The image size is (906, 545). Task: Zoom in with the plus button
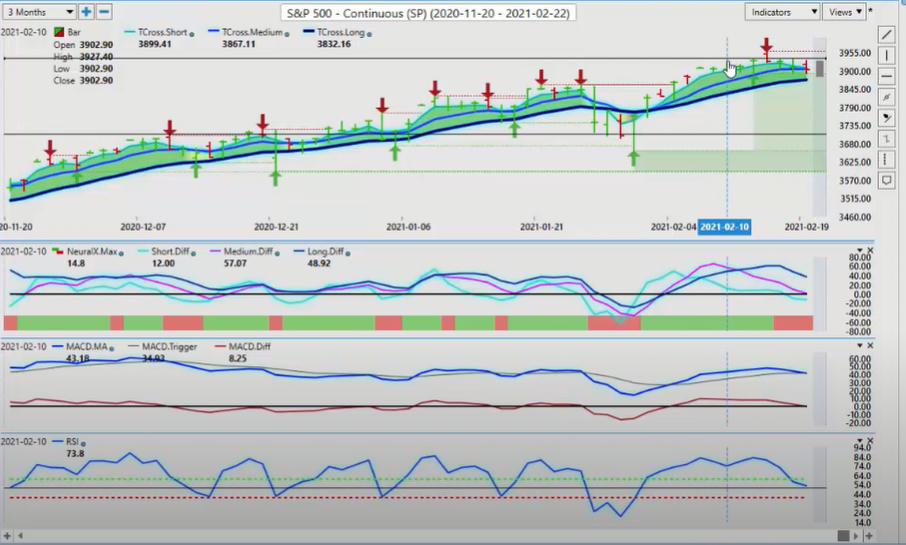point(86,12)
